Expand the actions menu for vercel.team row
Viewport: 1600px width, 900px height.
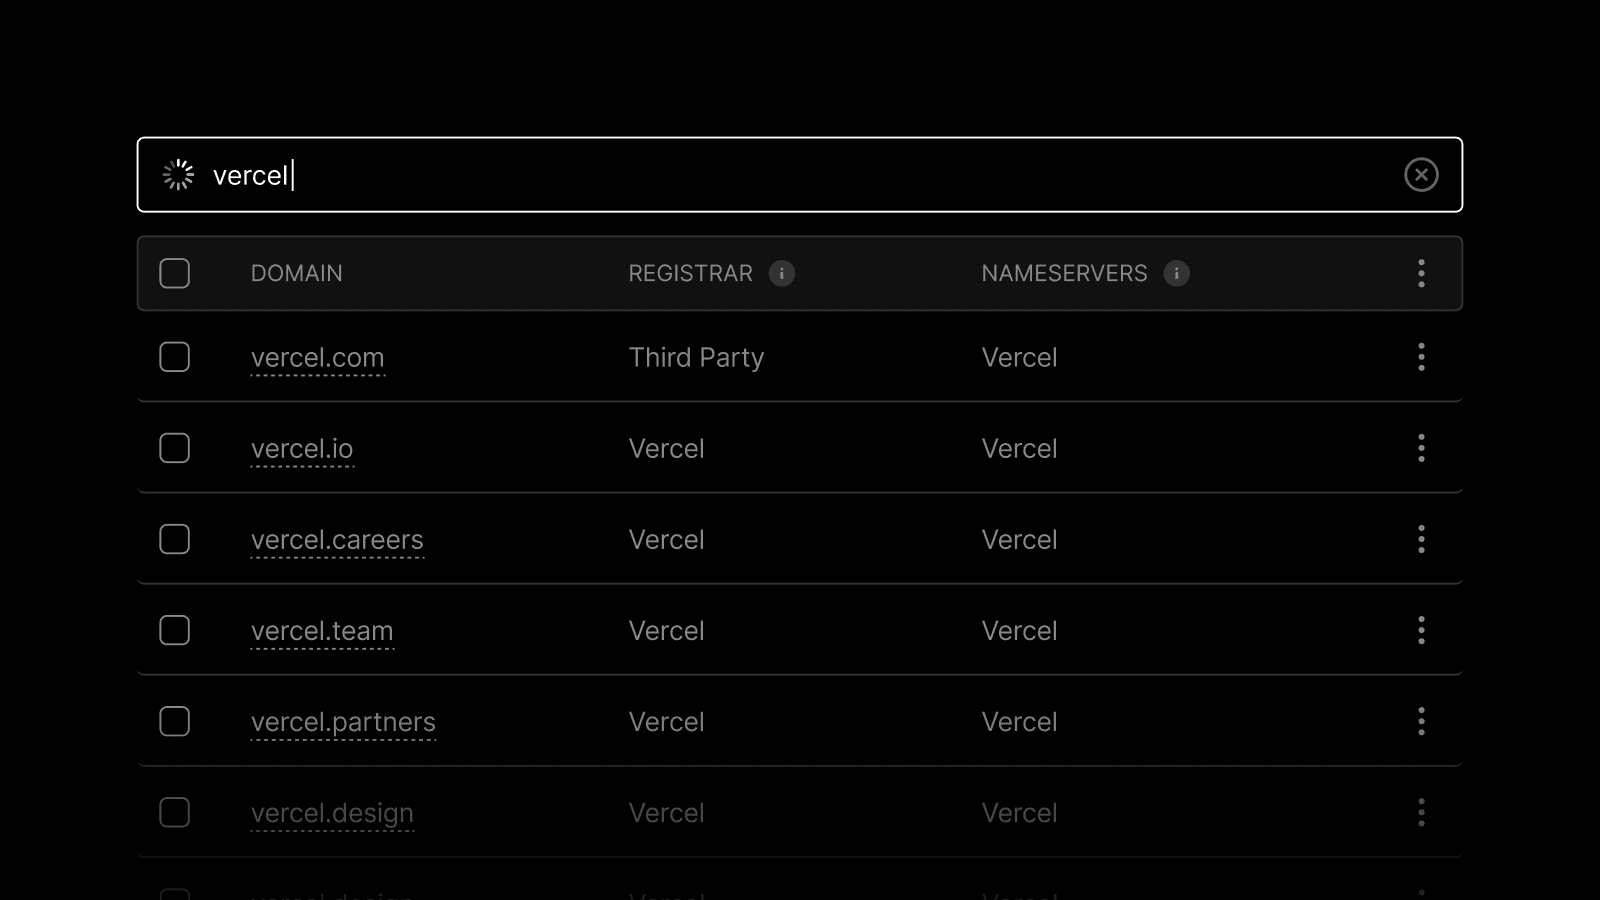pyautogui.click(x=1421, y=630)
